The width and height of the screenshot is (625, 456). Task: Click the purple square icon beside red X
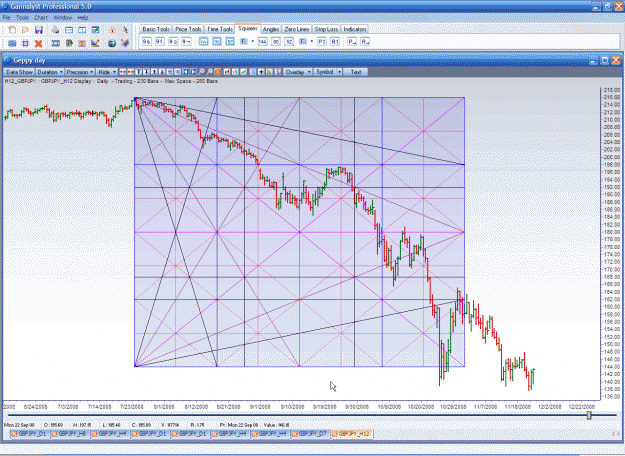point(25,43)
